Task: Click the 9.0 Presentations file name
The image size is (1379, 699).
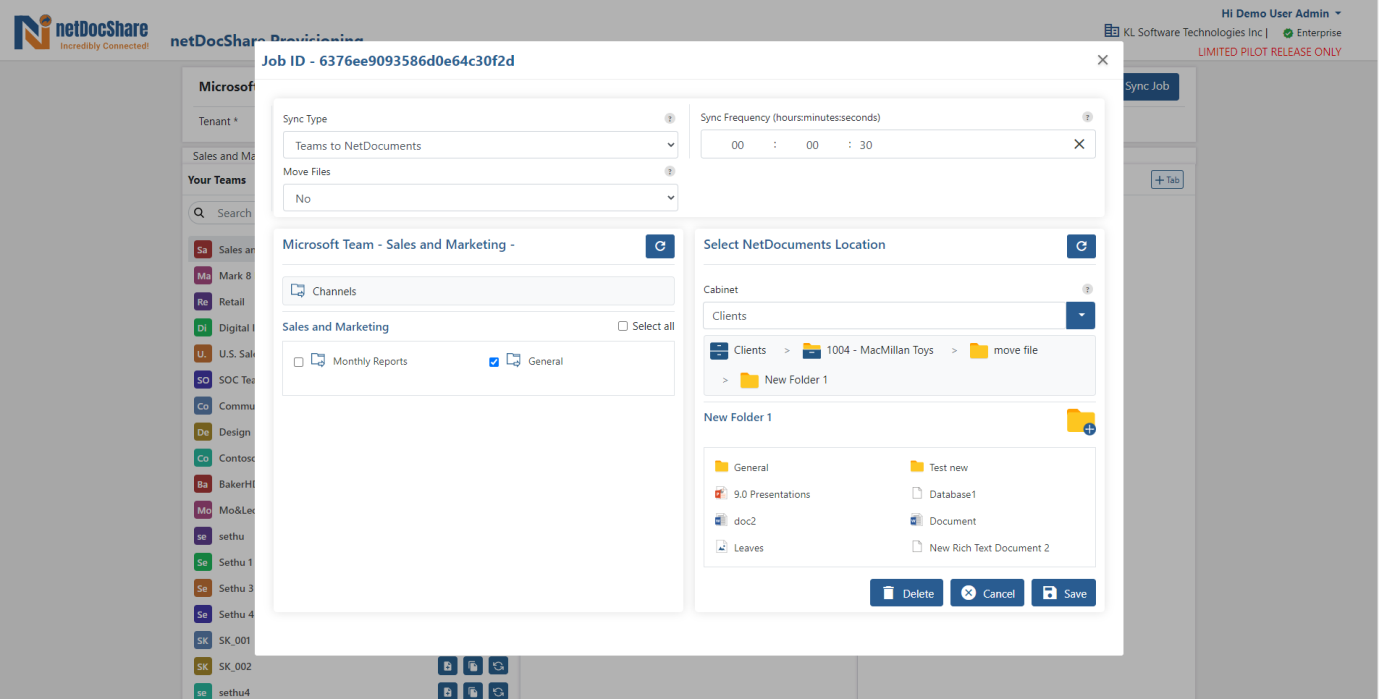Action: point(772,494)
